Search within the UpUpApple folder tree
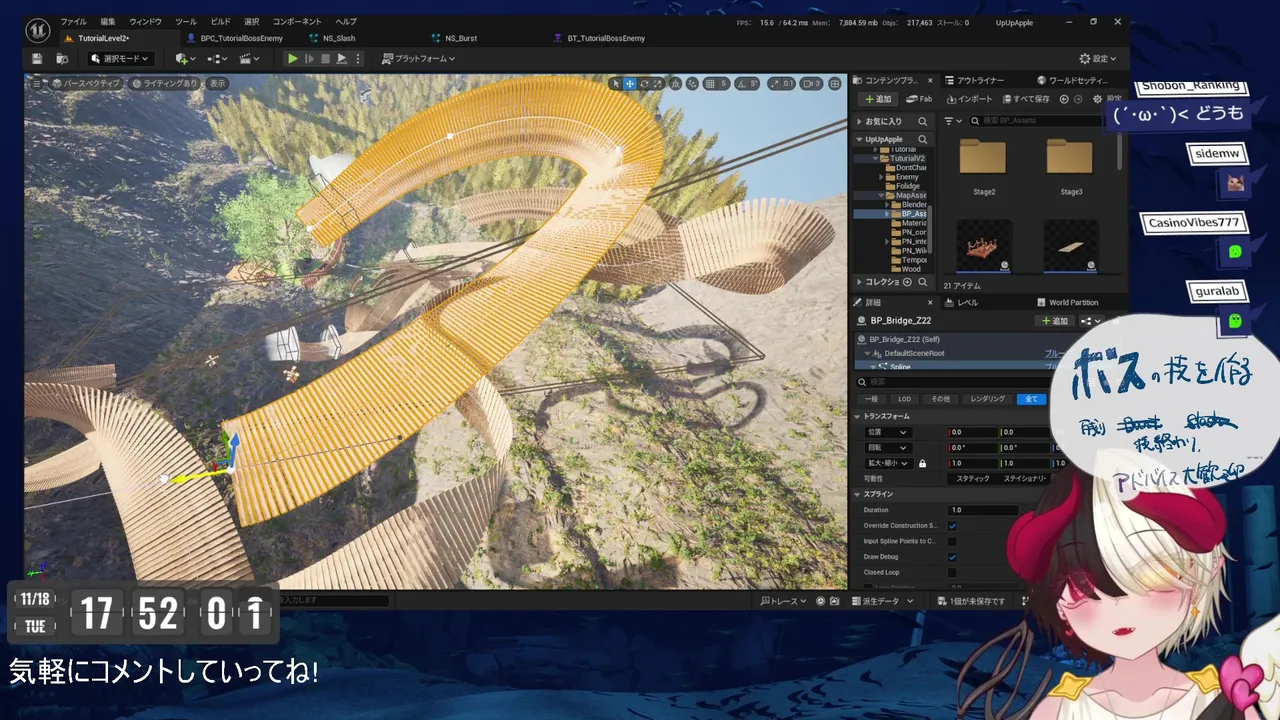The image size is (1280, 720). [922, 139]
